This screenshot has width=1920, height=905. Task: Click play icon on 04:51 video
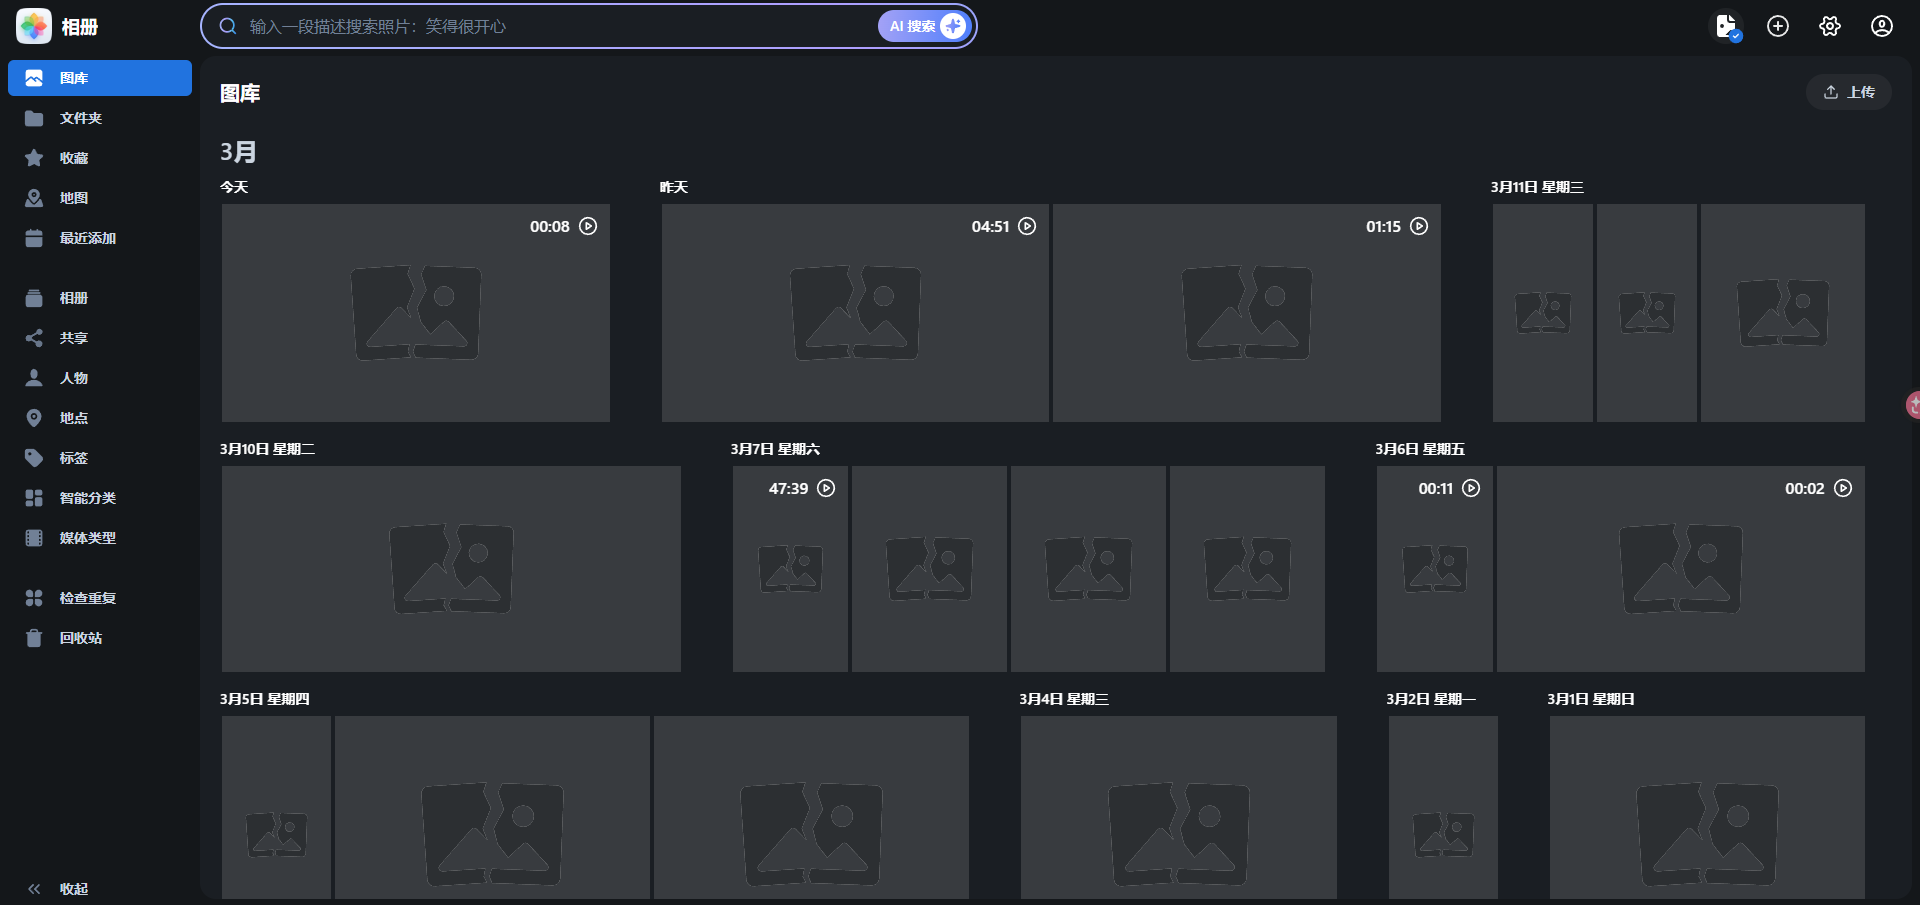1027,226
